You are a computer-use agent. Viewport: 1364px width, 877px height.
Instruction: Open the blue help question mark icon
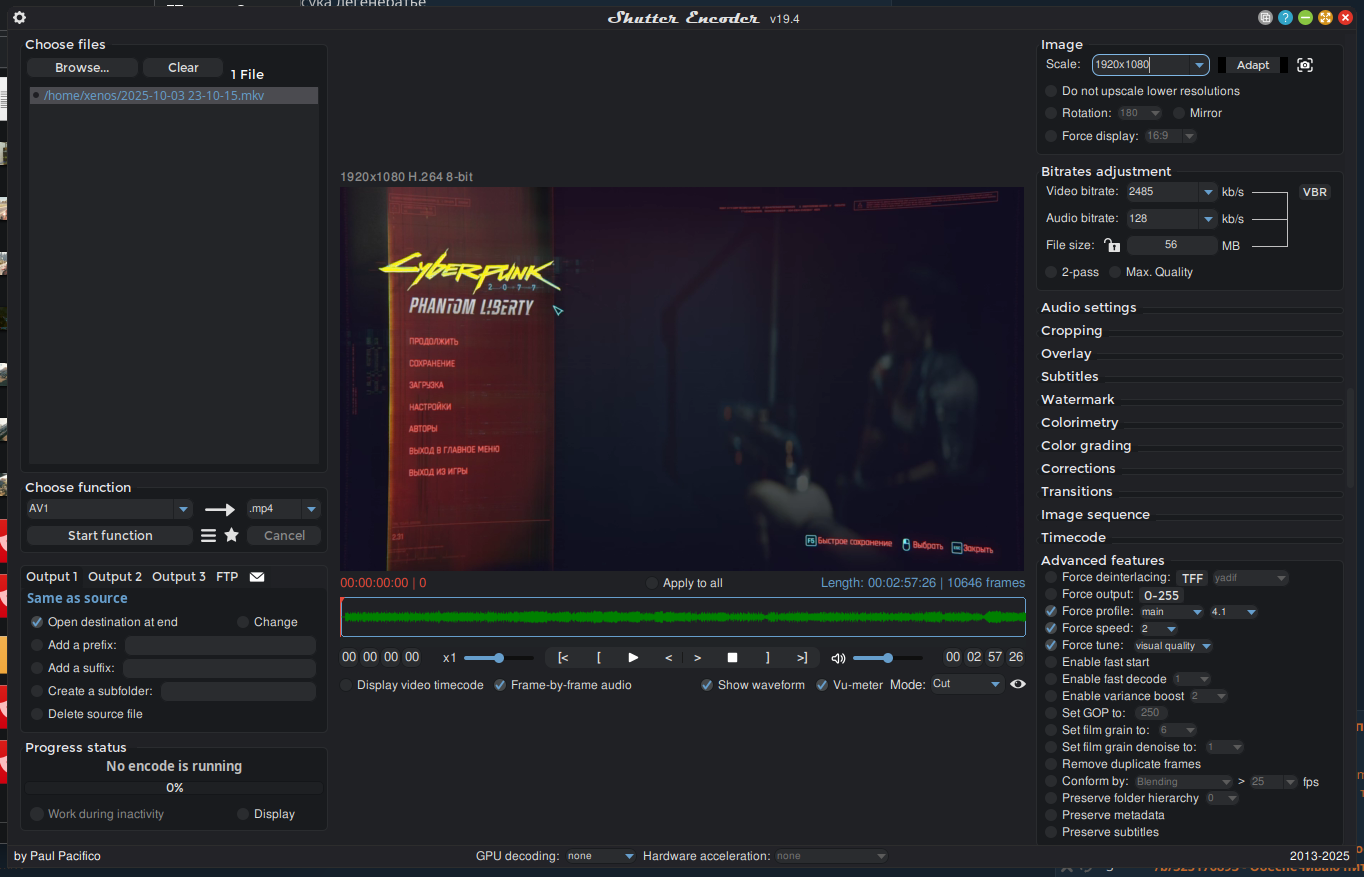tap(1285, 17)
